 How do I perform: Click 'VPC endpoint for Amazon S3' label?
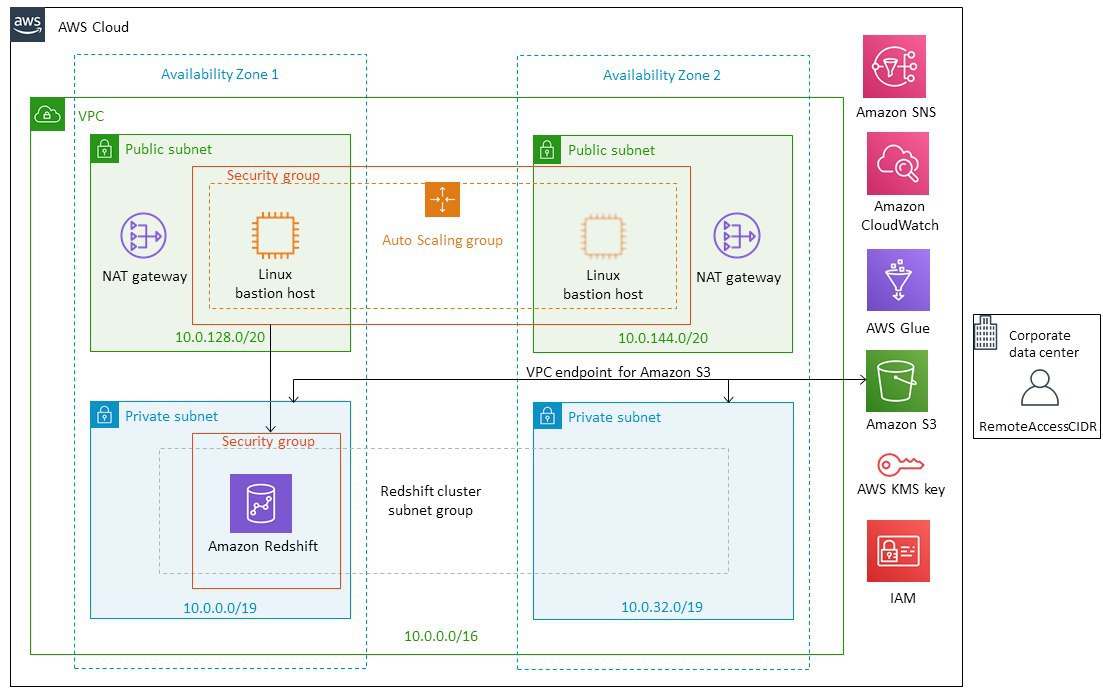[618, 372]
